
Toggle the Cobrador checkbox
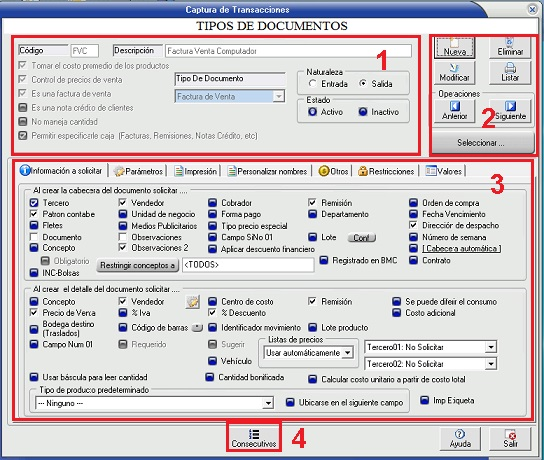point(212,203)
